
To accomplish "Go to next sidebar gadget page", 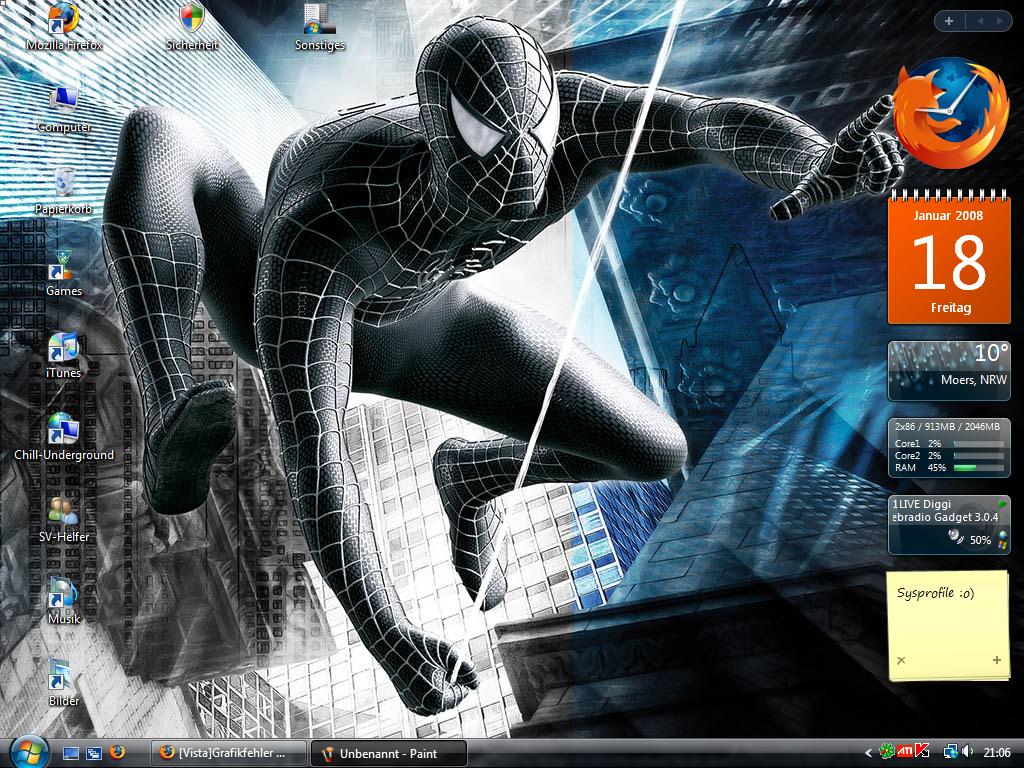I will [999, 21].
